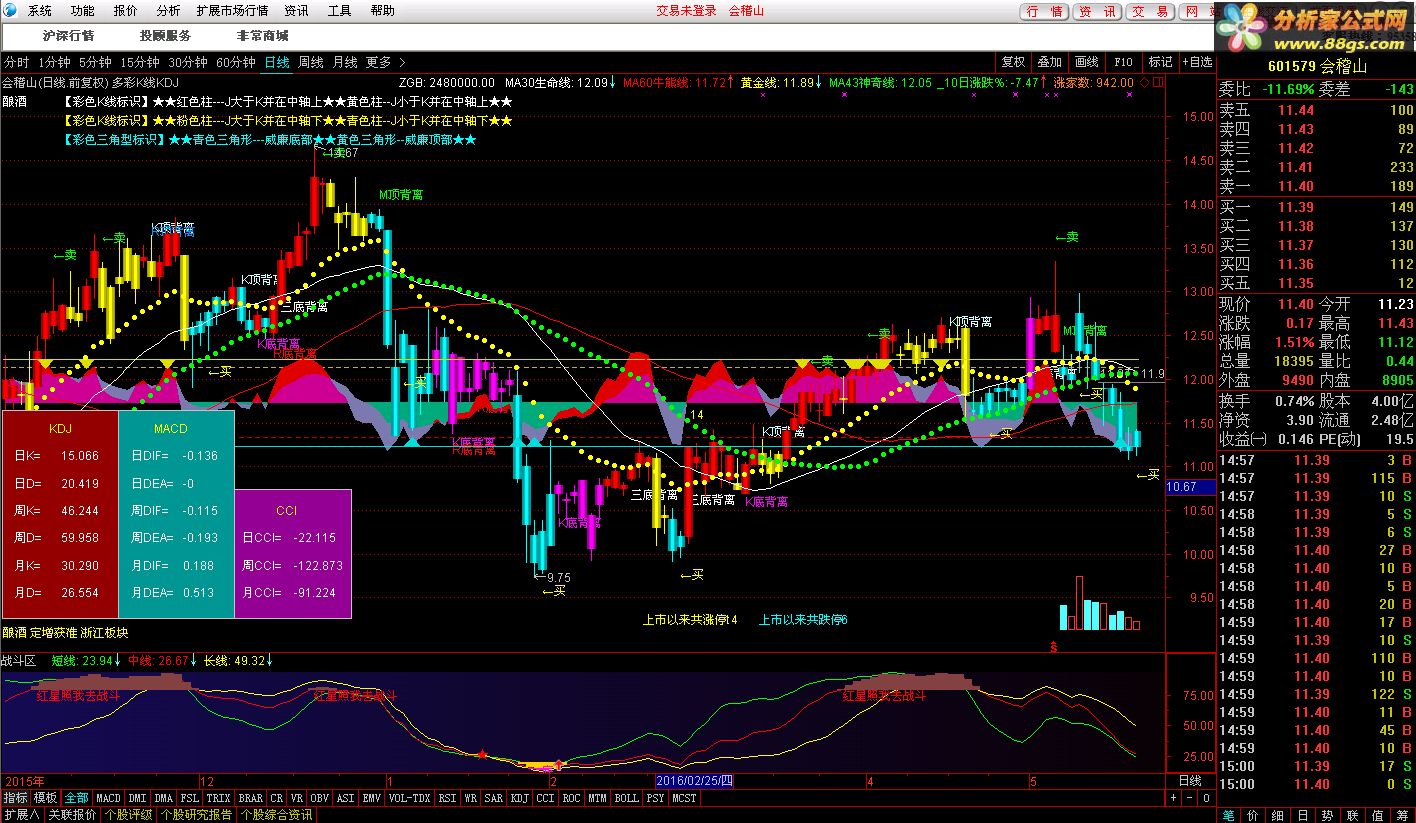This screenshot has width=1416, height=823.
Task: Select the 丰富商城 tab
Action: [262, 36]
